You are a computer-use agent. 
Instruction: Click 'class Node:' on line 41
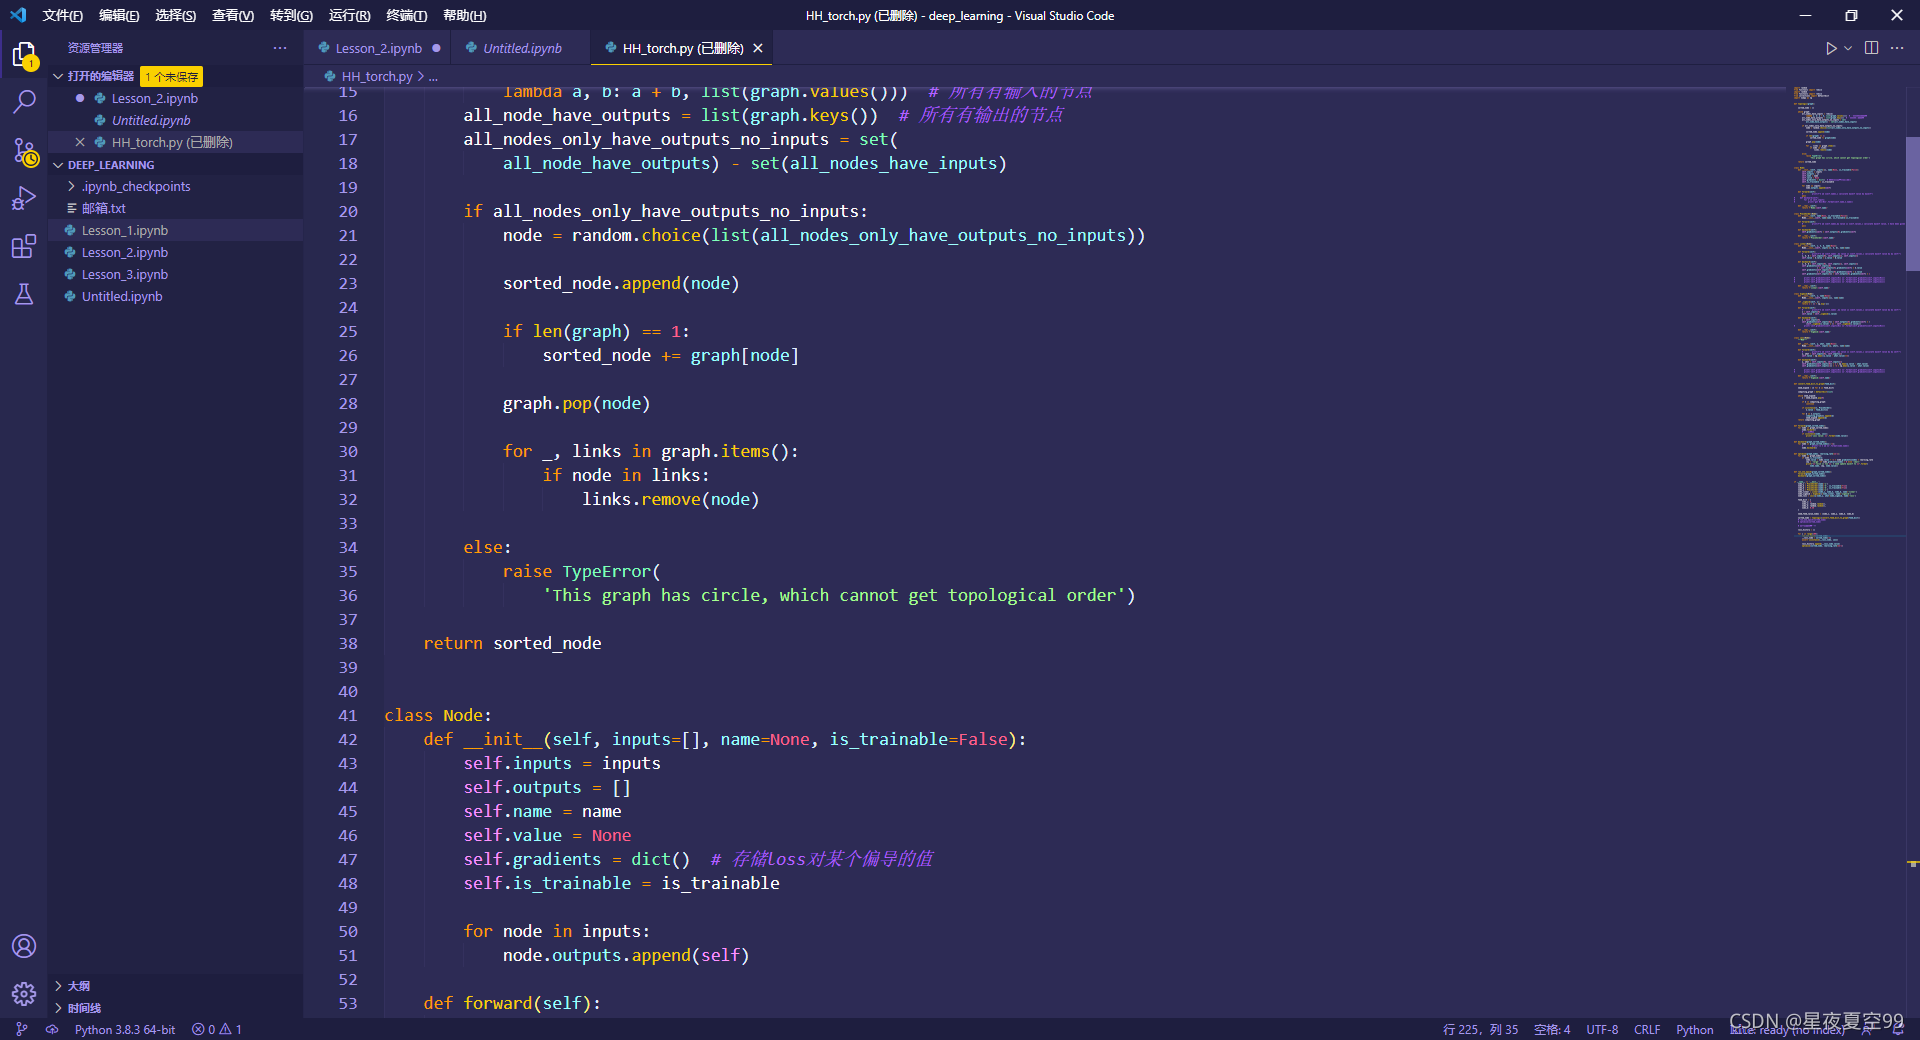click(x=438, y=715)
